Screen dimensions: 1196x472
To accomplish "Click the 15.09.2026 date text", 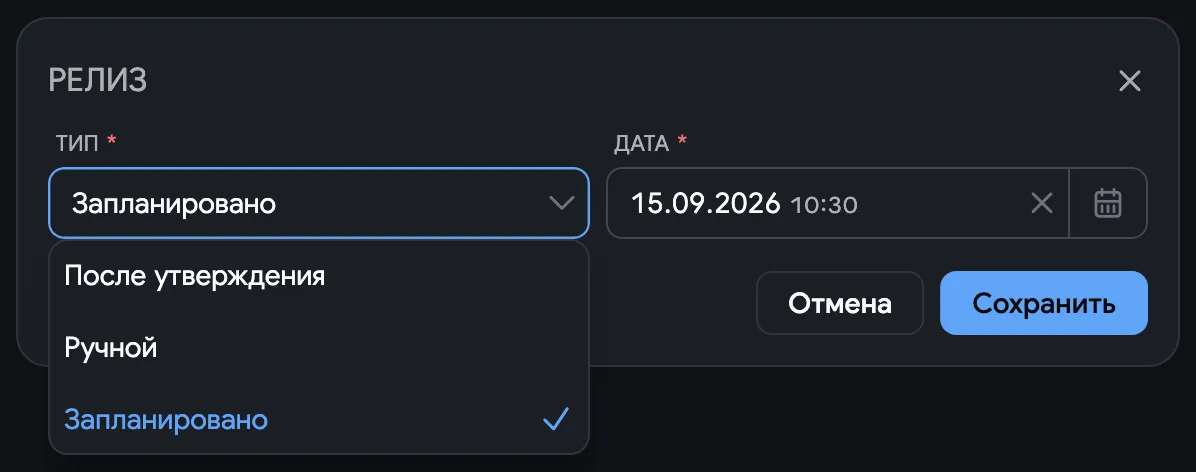I will pyautogui.click(x=706, y=204).
